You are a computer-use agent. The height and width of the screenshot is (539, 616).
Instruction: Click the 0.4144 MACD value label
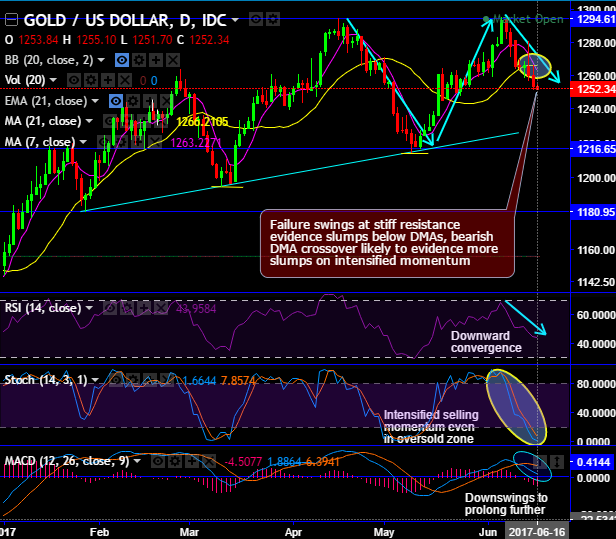(593, 462)
